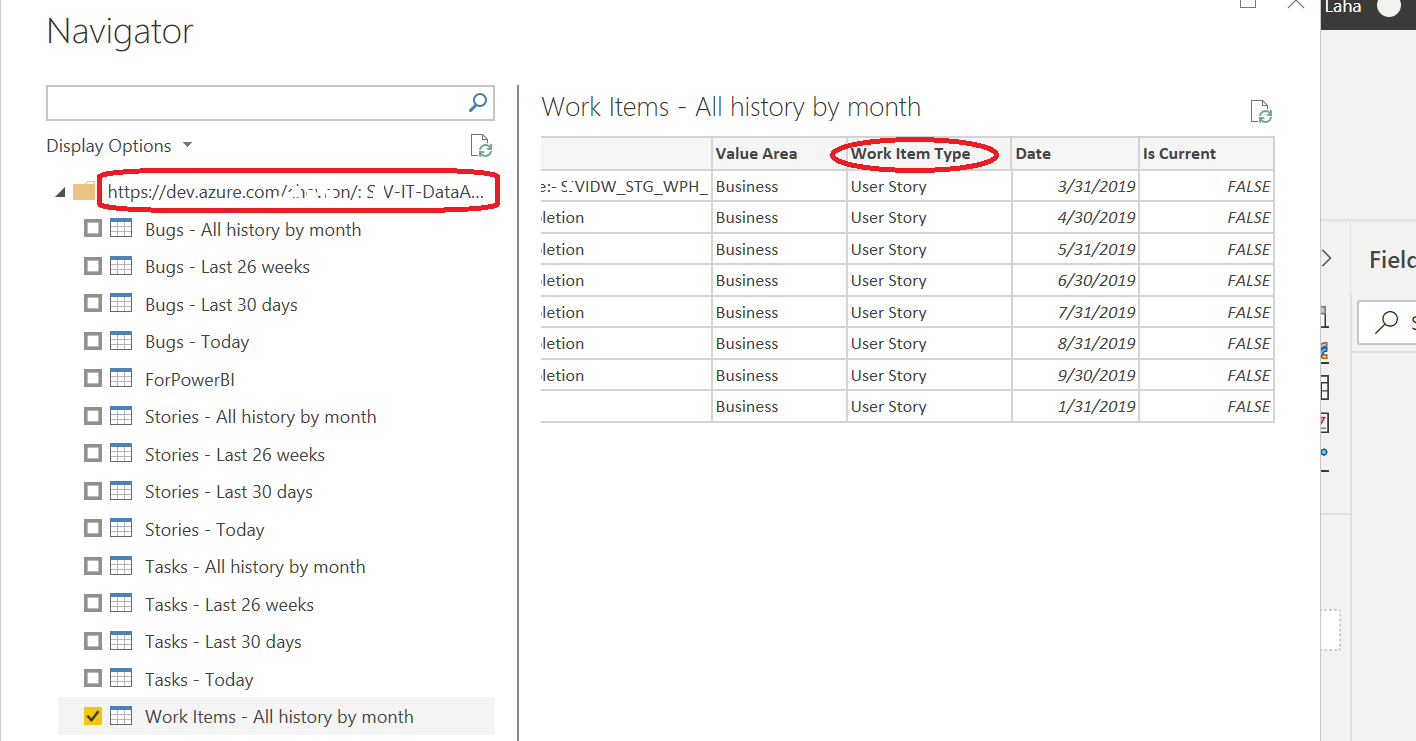Click the table icon beside Bugs - All history by month

(x=121, y=228)
